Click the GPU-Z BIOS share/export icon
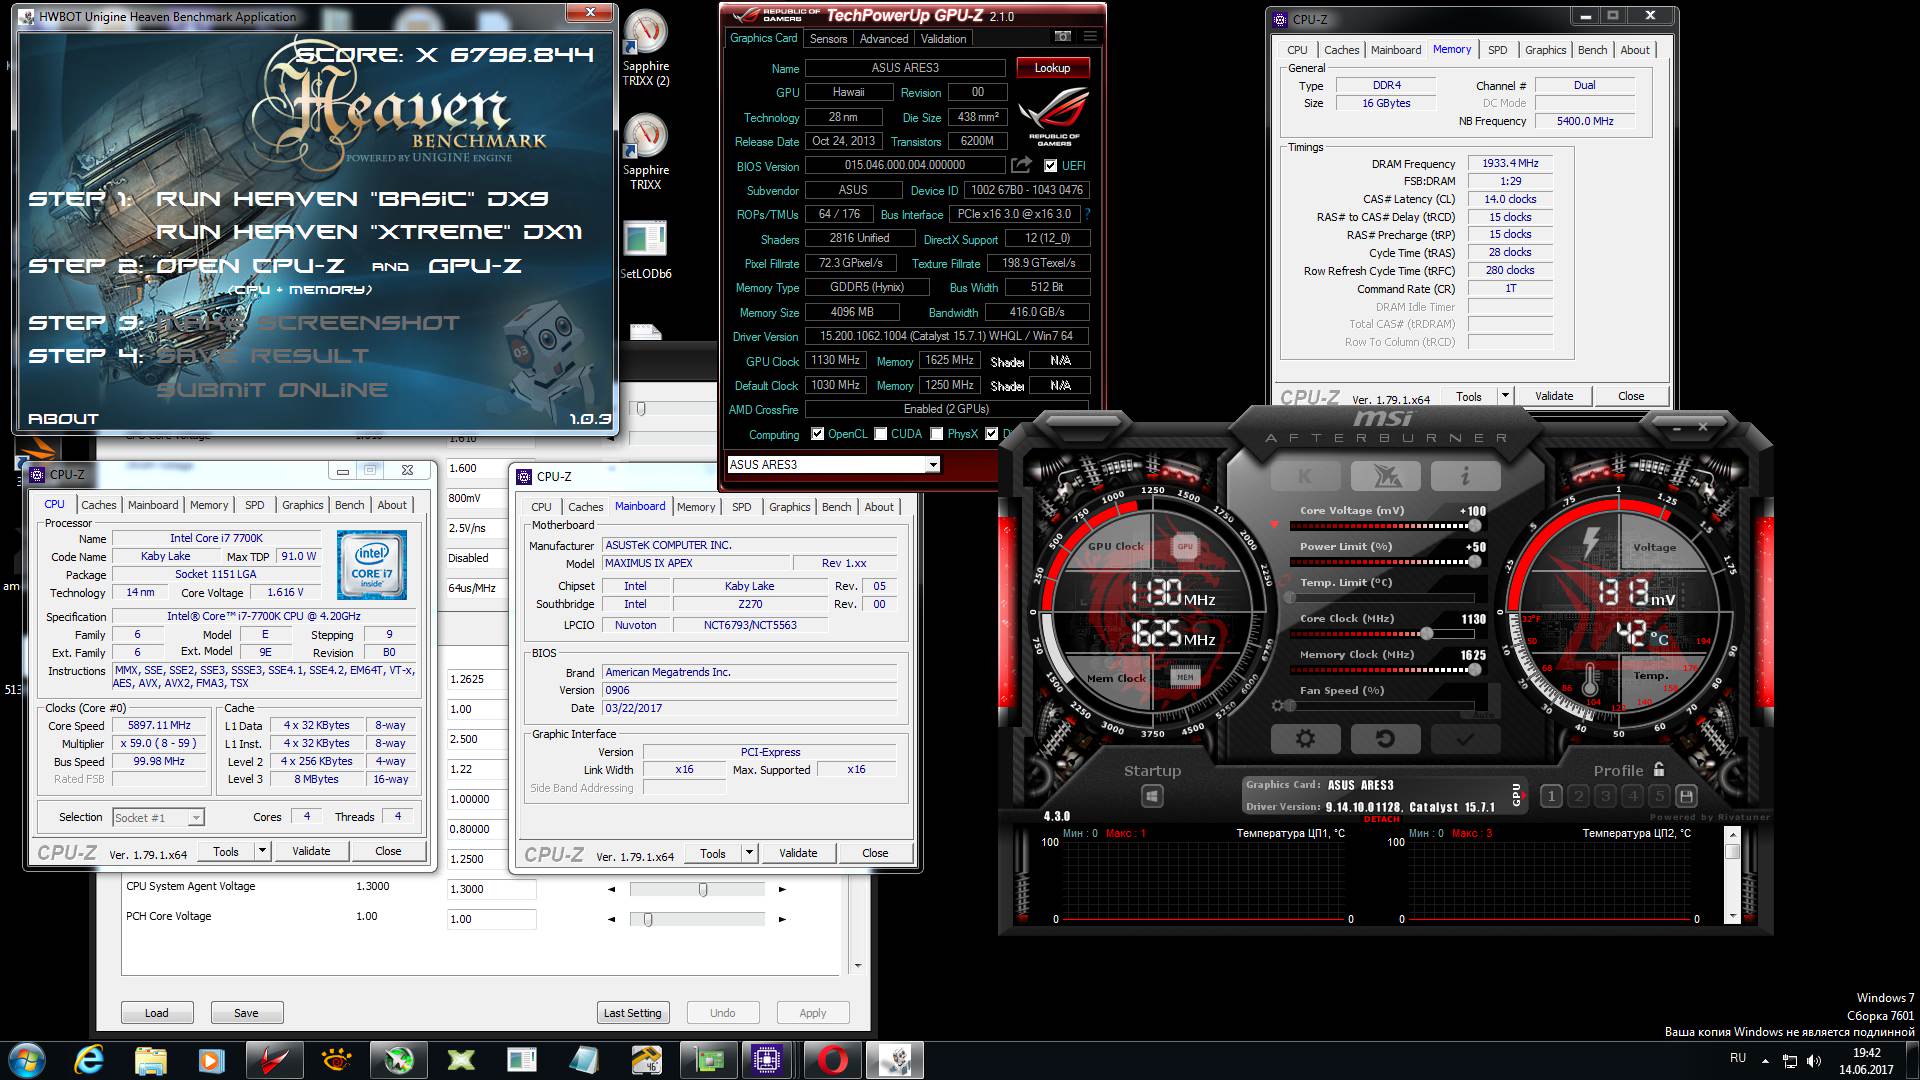Viewport: 1920px width, 1080px height. (1021, 165)
